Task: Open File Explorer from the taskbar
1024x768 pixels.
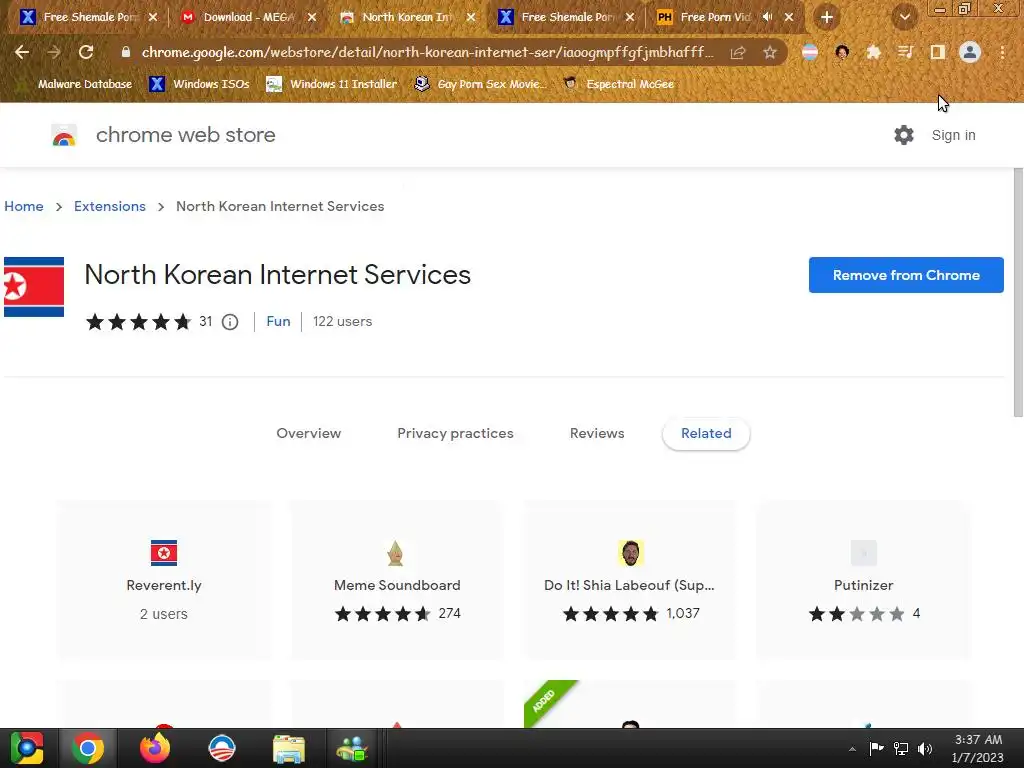Action: (289, 748)
